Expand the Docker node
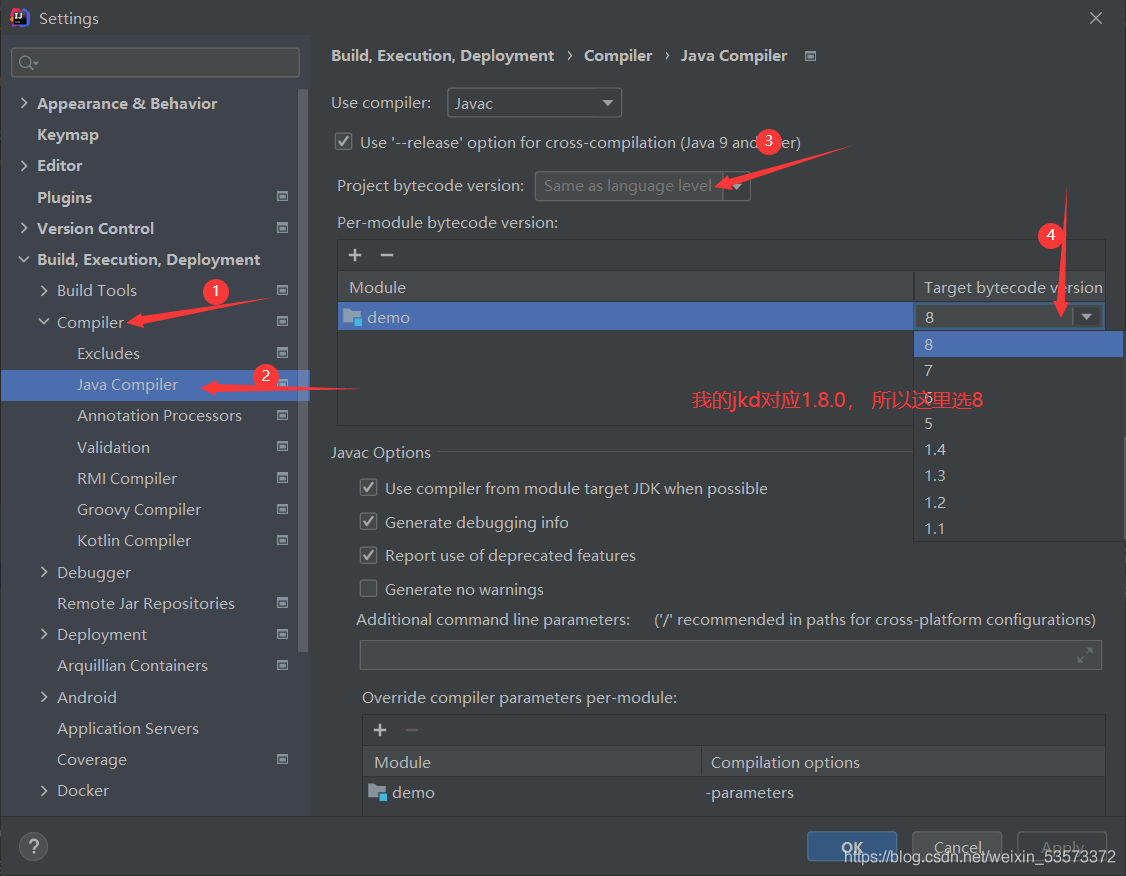 [44, 791]
